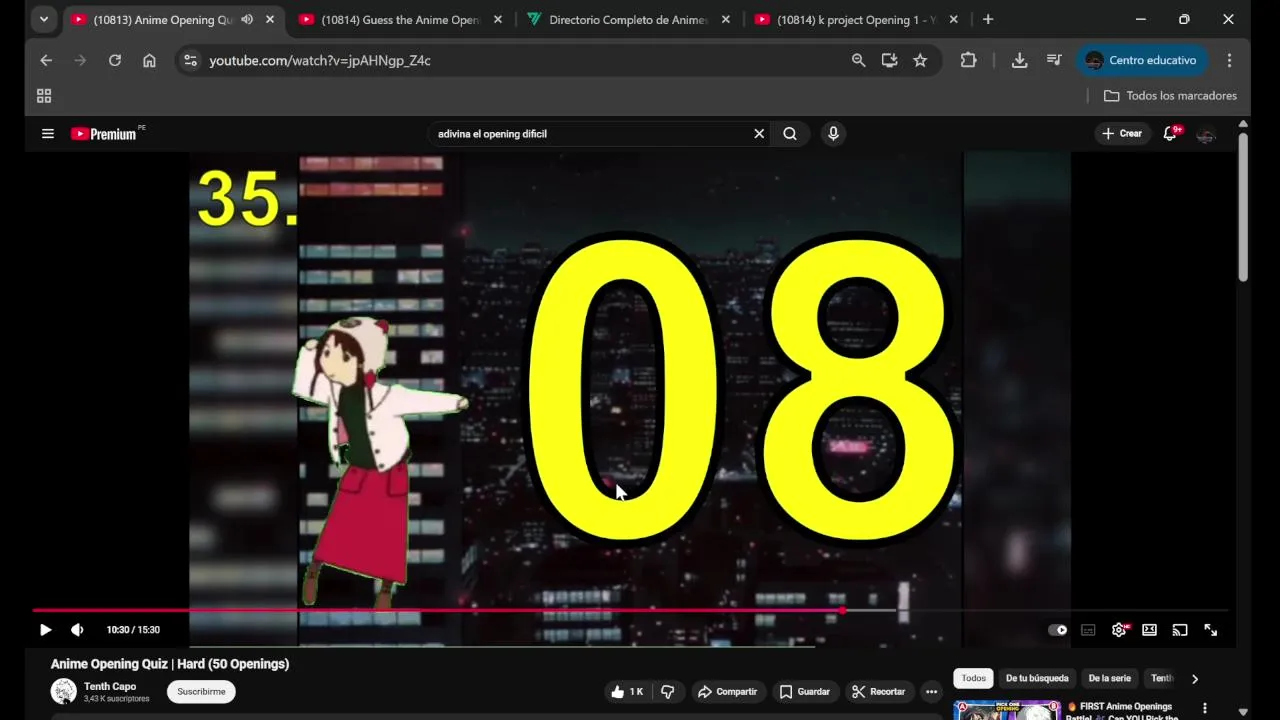Submit search with magnifier button

pyautogui.click(x=790, y=133)
